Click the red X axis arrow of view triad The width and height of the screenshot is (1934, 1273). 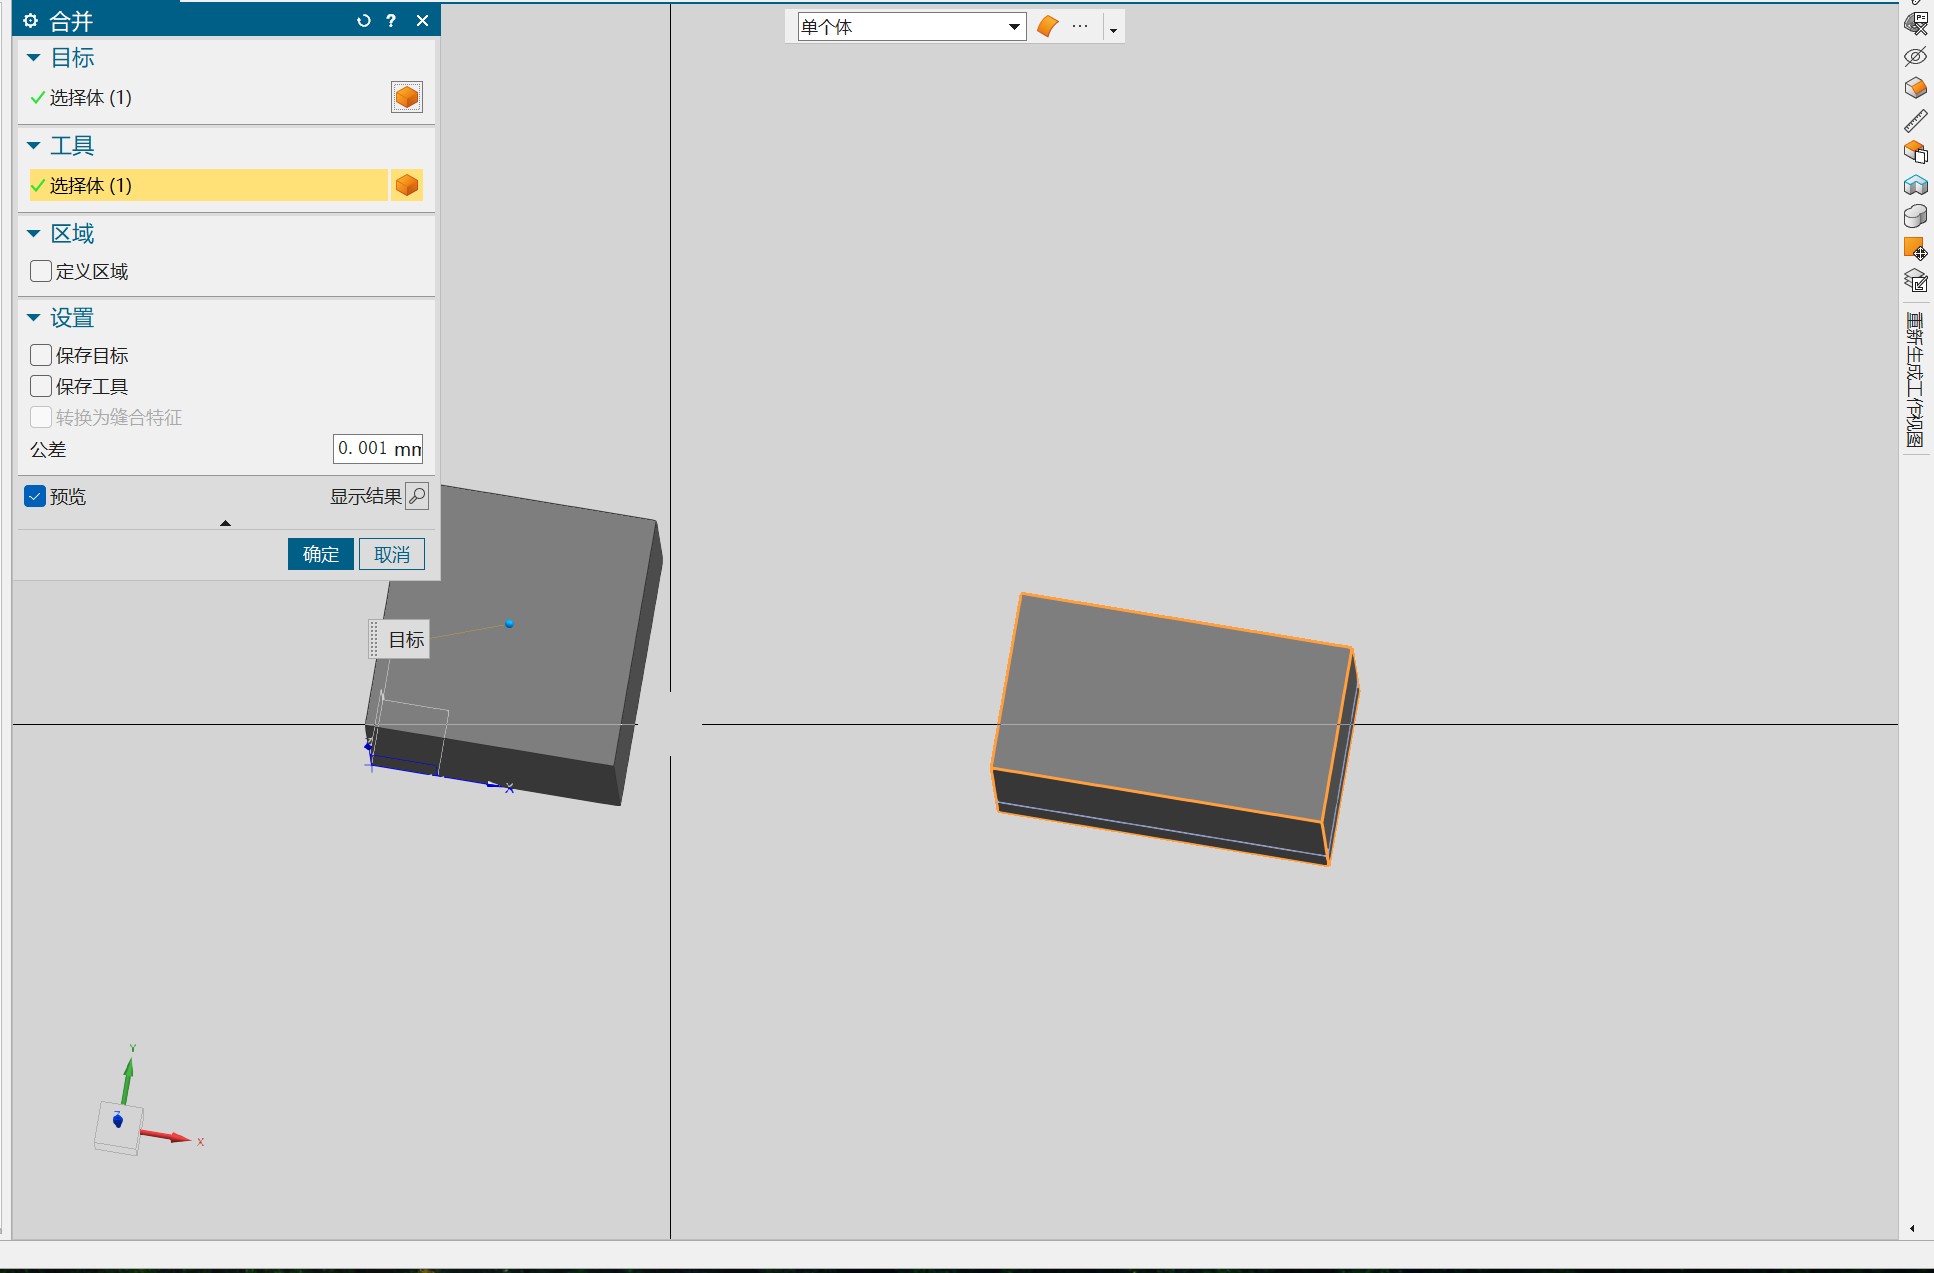pyautogui.click(x=167, y=1136)
